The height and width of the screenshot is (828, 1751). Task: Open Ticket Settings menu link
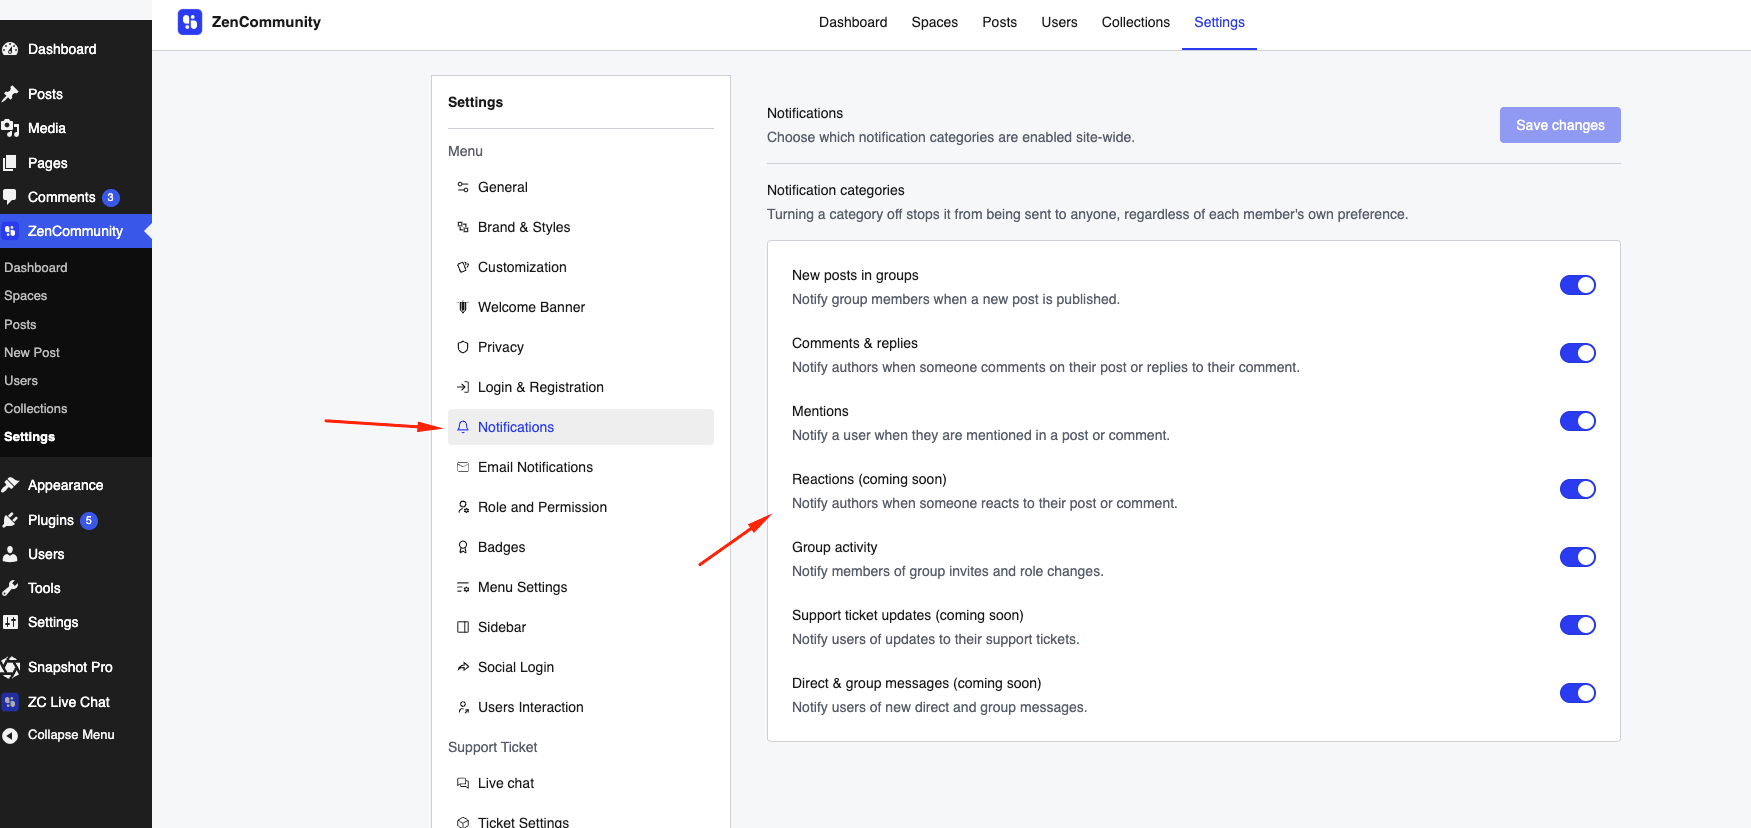pos(523,822)
